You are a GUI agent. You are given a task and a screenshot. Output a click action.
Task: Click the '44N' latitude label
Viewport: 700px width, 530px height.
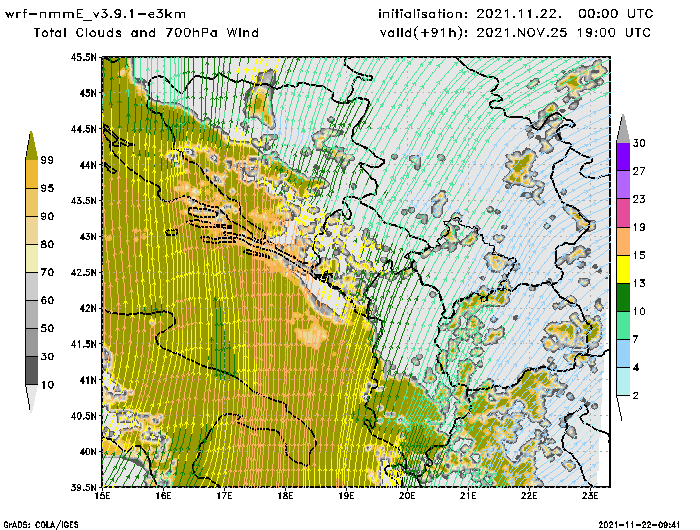(x=88, y=165)
